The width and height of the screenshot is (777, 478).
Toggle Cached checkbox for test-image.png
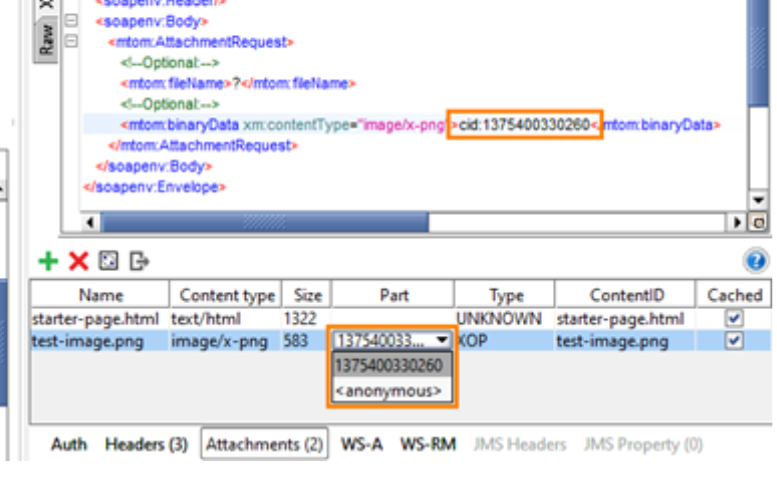pyautogui.click(x=735, y=341)
